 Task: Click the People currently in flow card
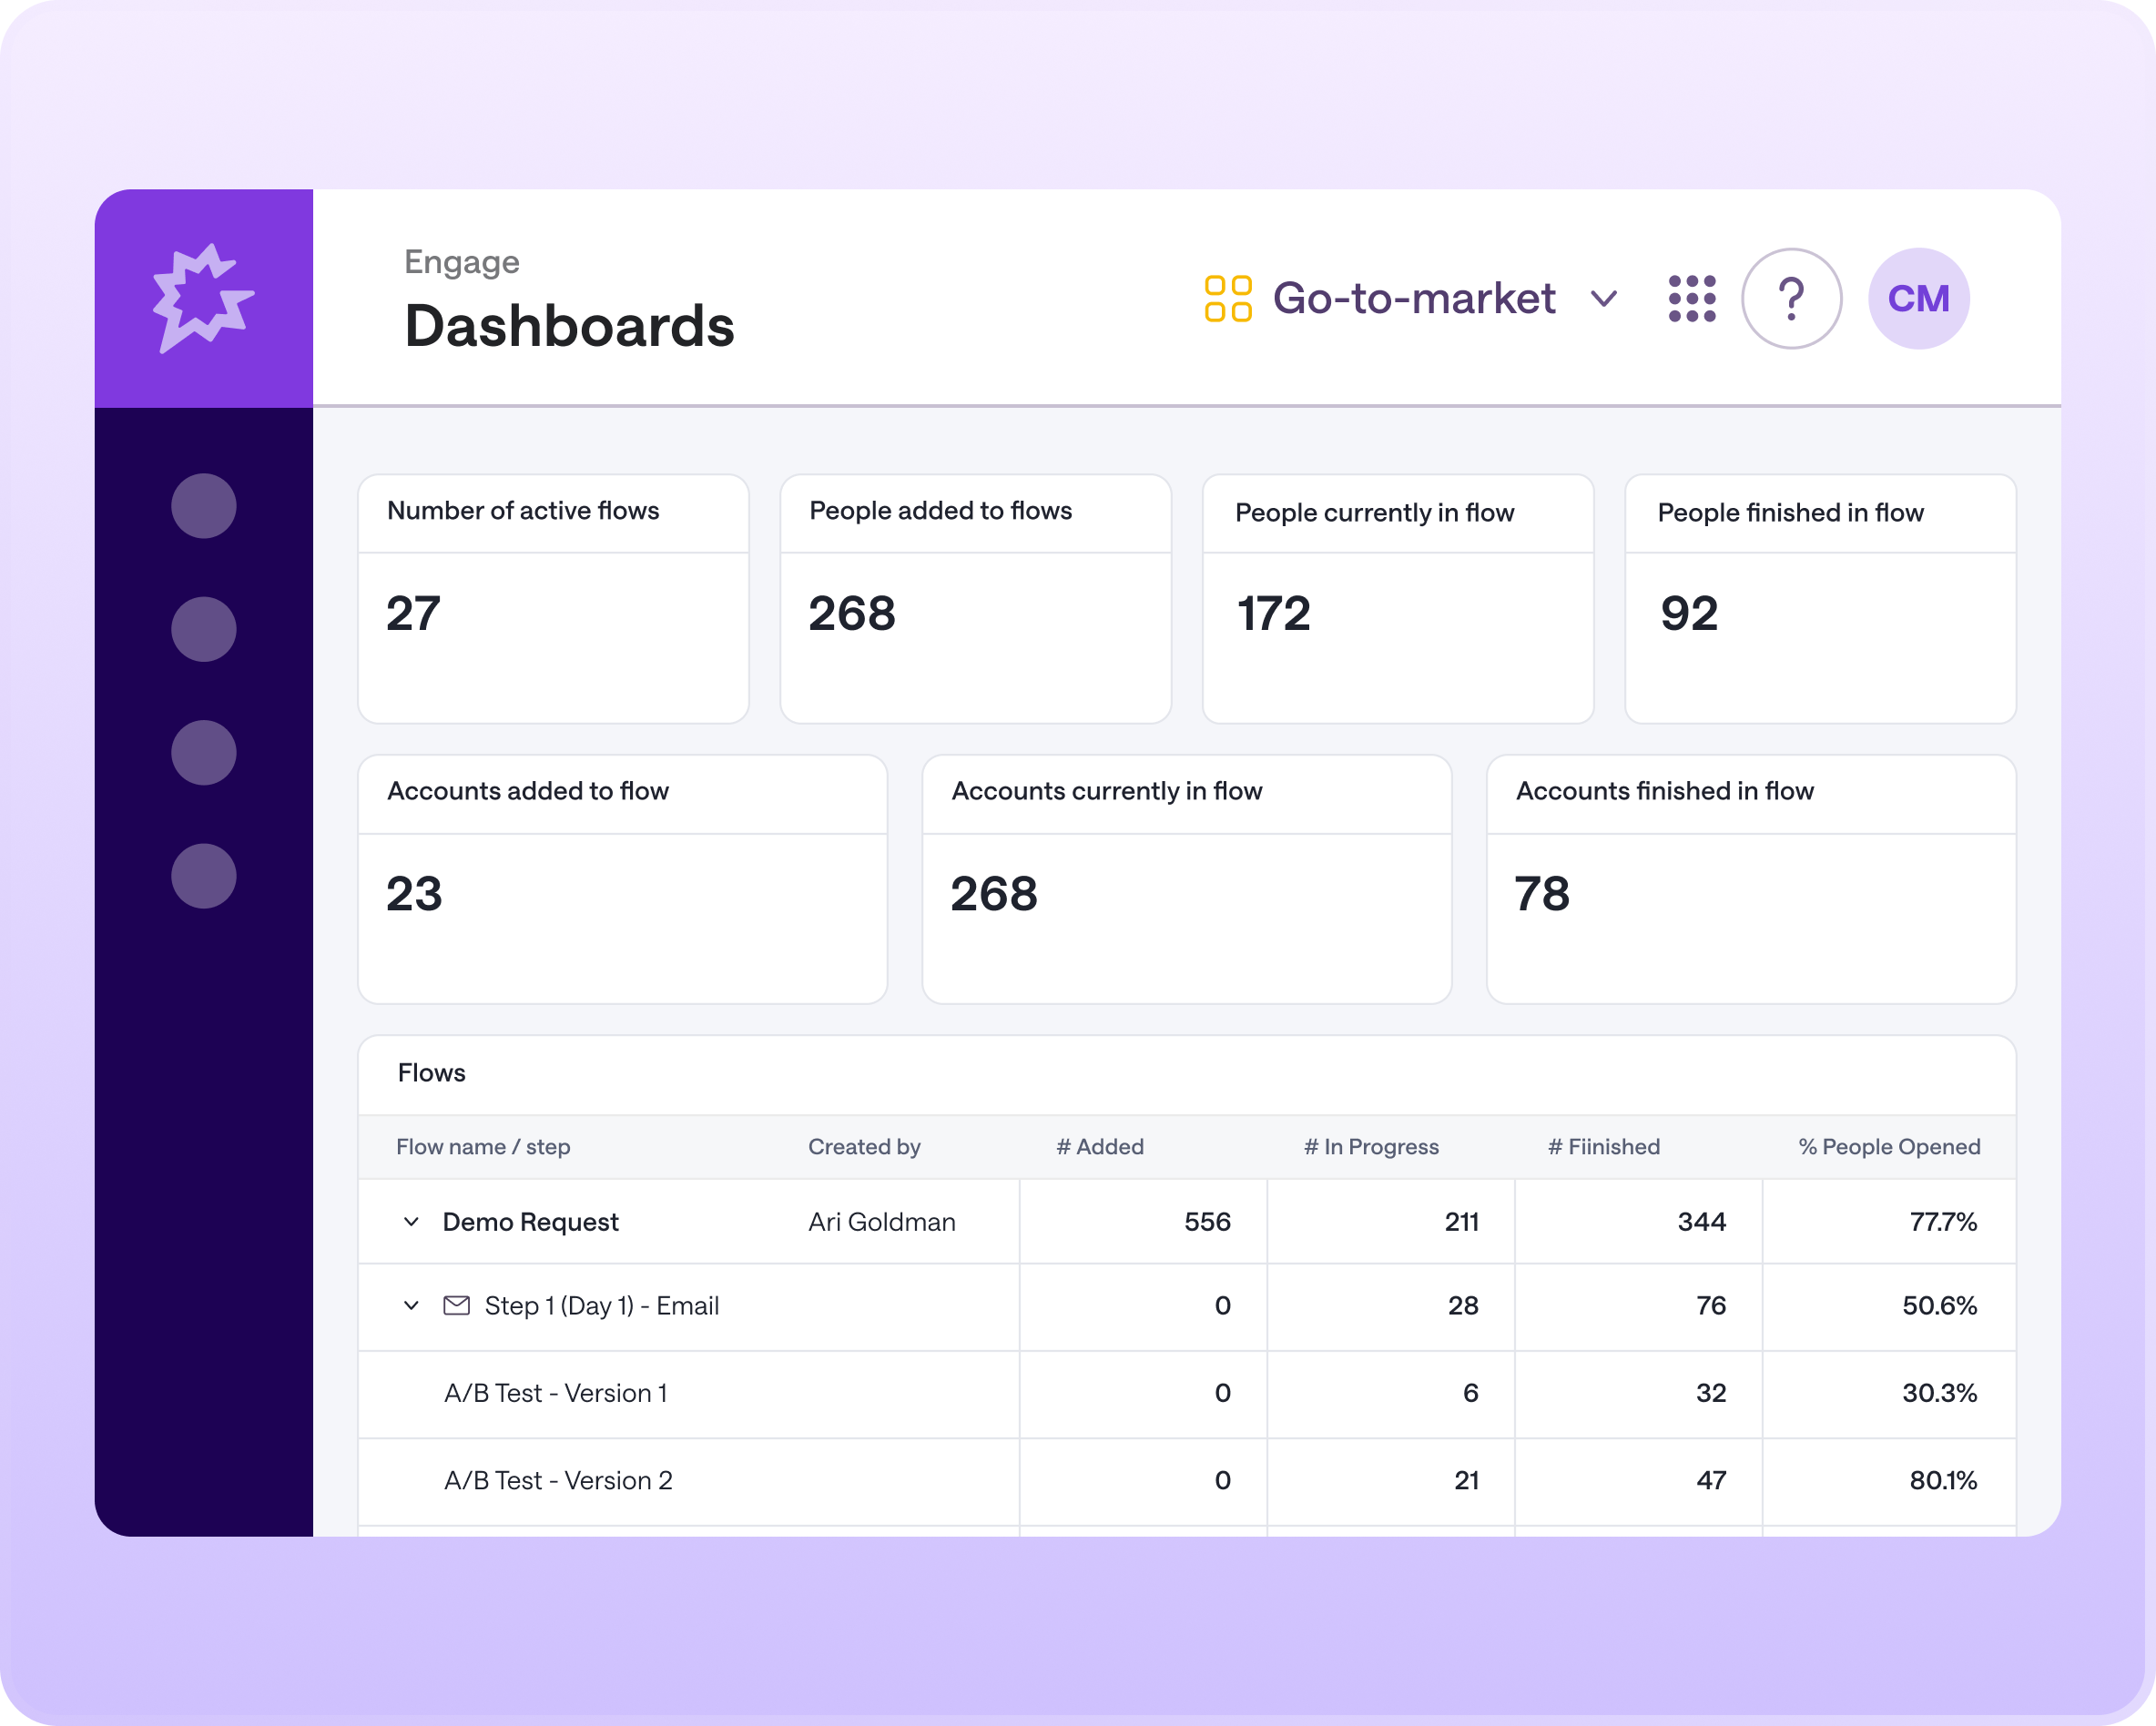coord(1397,598)
